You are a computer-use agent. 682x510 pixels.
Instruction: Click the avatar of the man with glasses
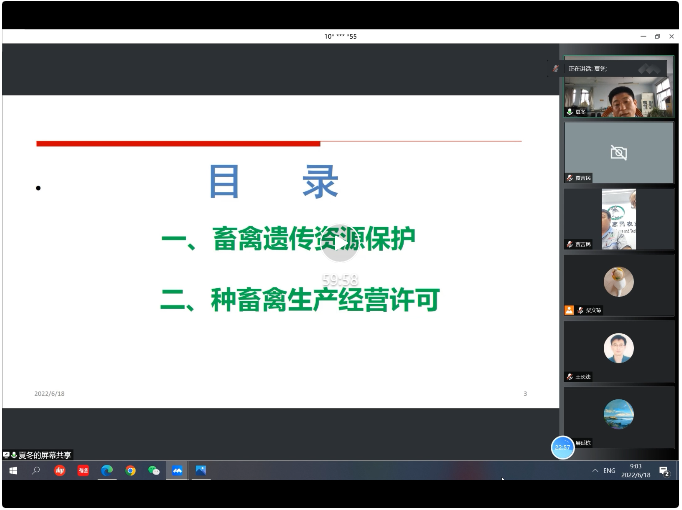tap(618, 348)
